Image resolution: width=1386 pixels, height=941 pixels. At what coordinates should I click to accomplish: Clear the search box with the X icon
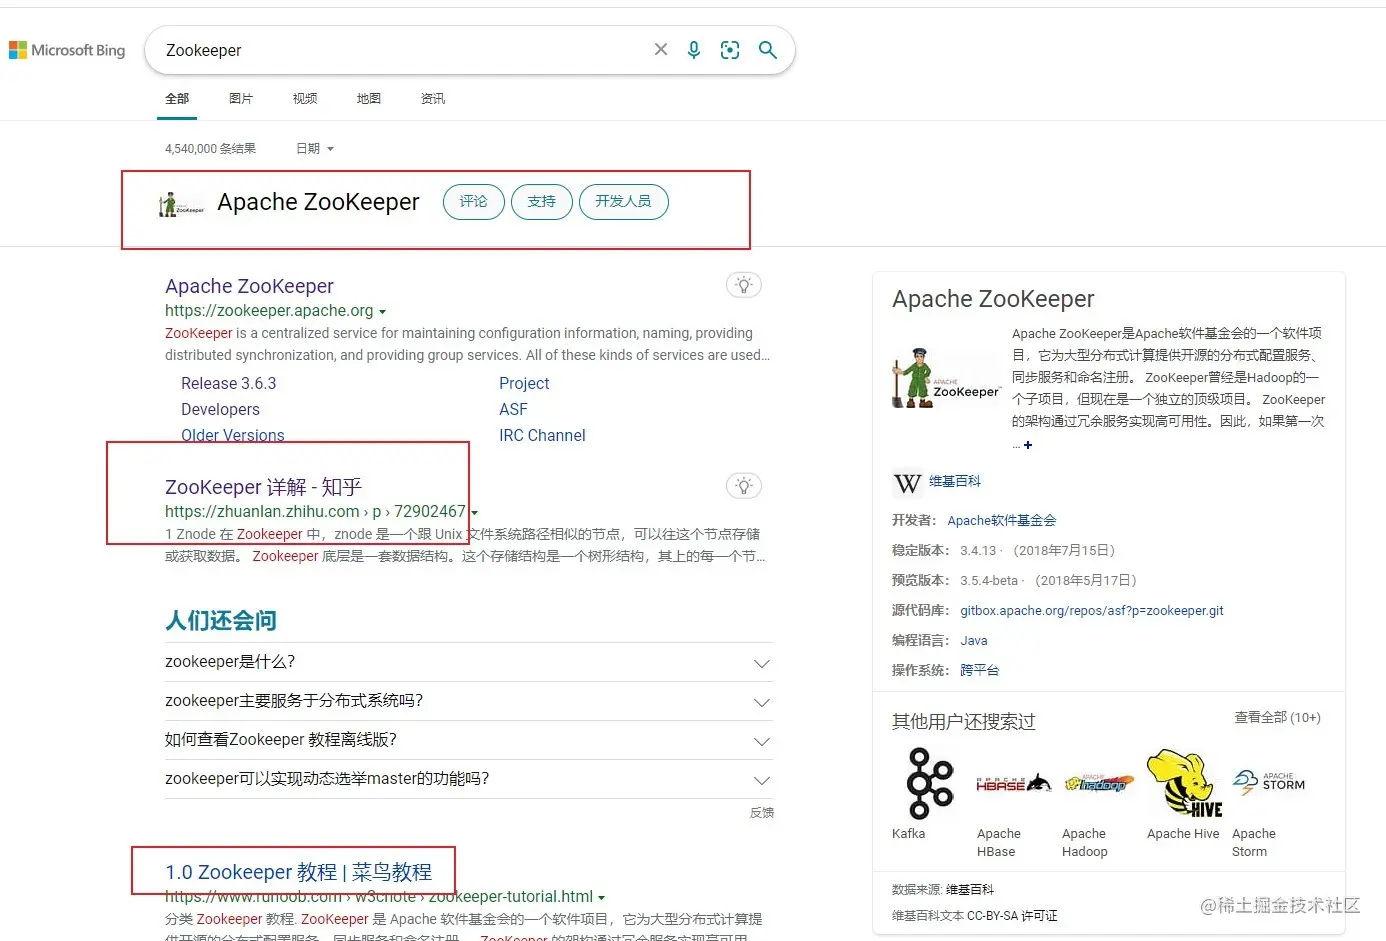(660, 49)
